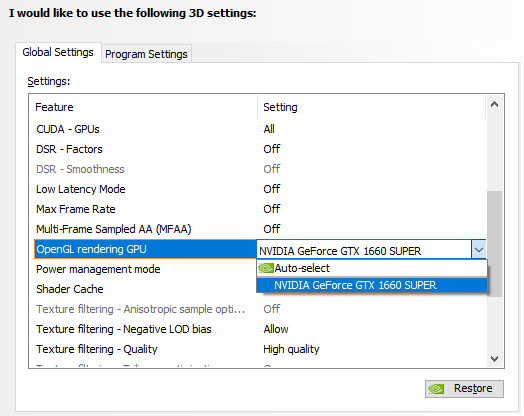Click the Off value for MFAA
Image resolution: width=524 pixels, height=416 pixels.
pyautogui.click(x=272, y=229)
